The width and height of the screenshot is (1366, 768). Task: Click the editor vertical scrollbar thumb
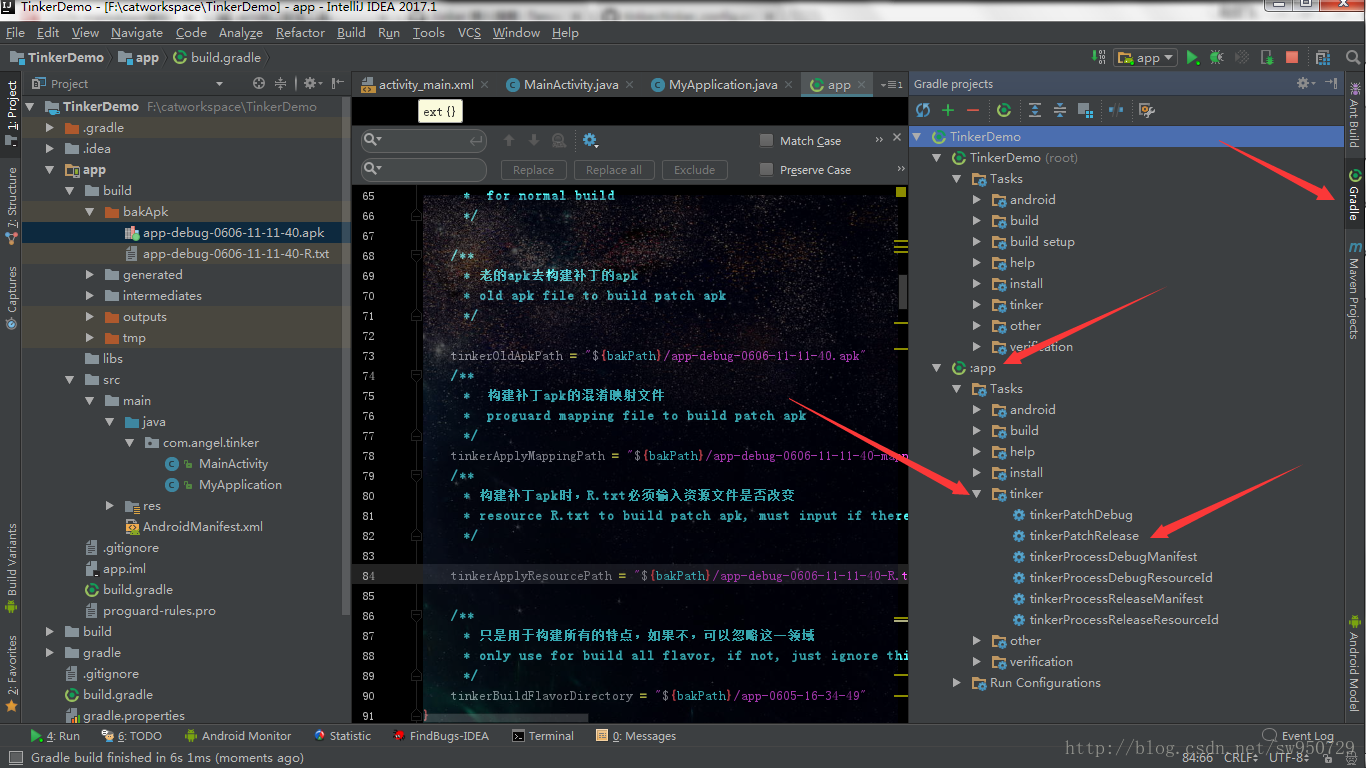point(903,291)
